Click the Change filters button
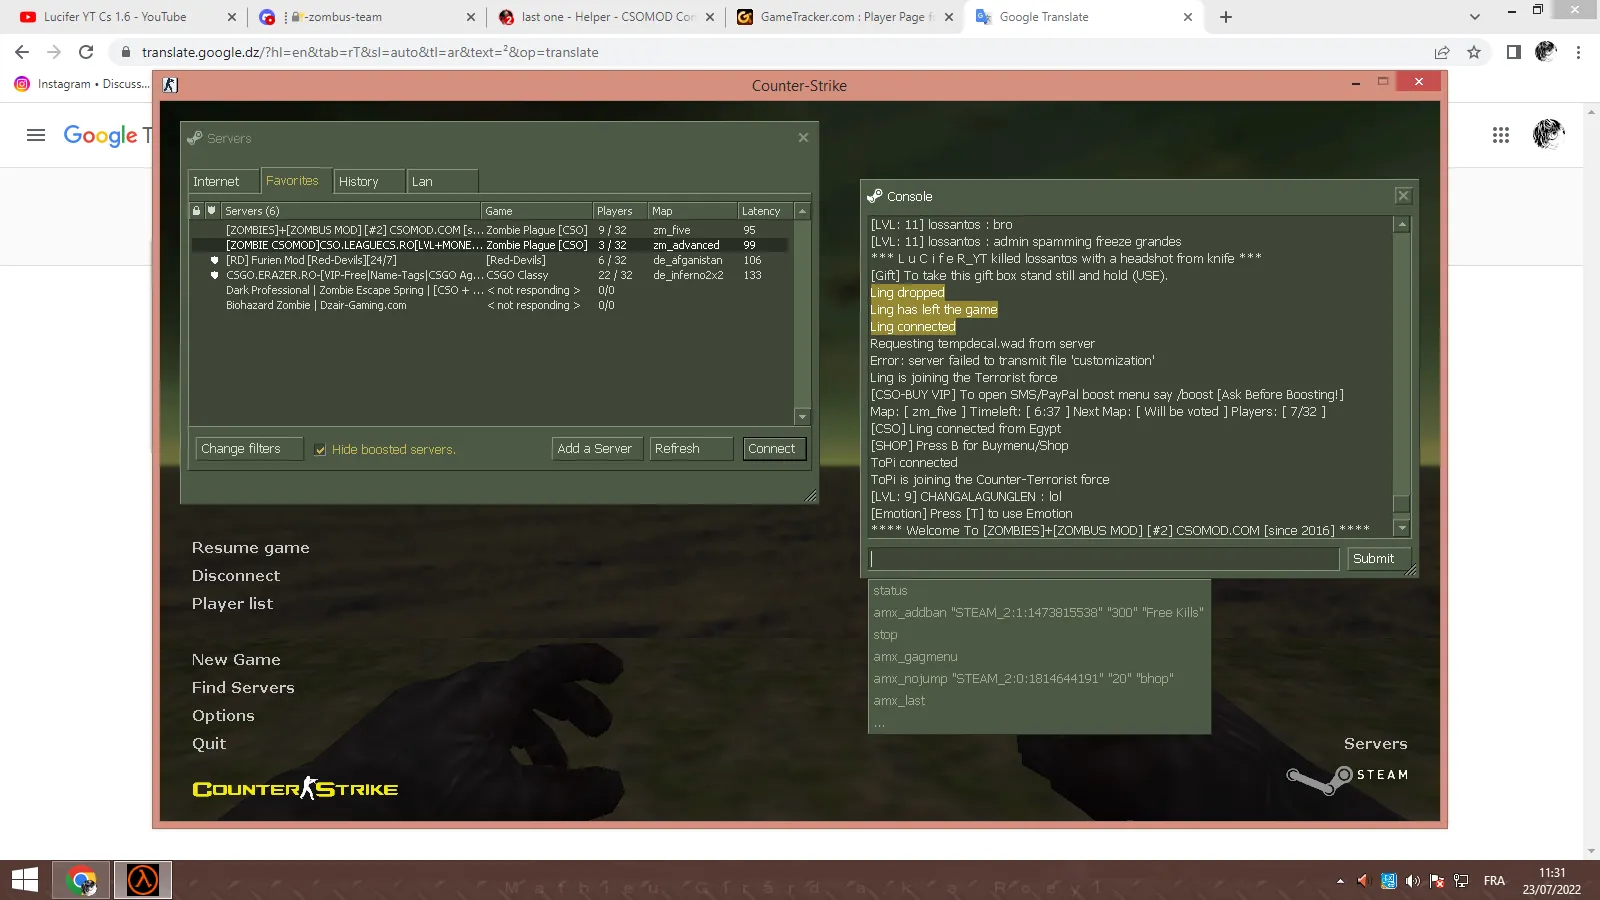 coord(249,449)
